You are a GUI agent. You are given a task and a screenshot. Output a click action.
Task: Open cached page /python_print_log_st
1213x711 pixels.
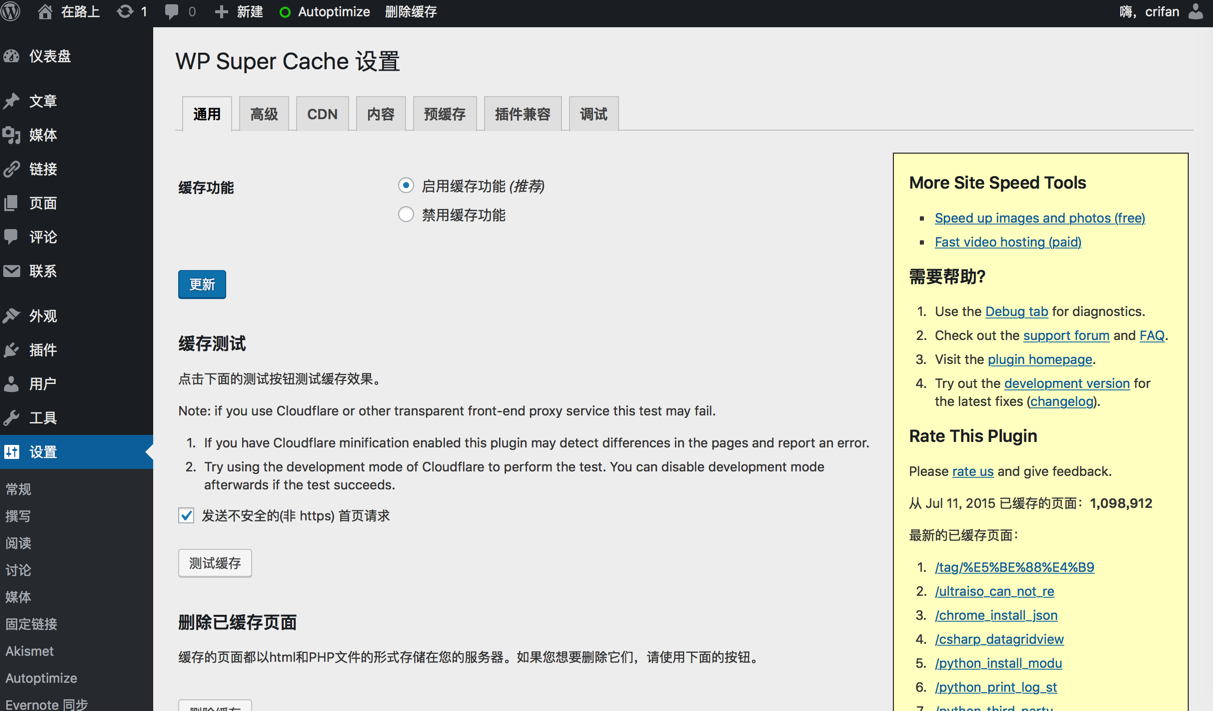(996, 688)
